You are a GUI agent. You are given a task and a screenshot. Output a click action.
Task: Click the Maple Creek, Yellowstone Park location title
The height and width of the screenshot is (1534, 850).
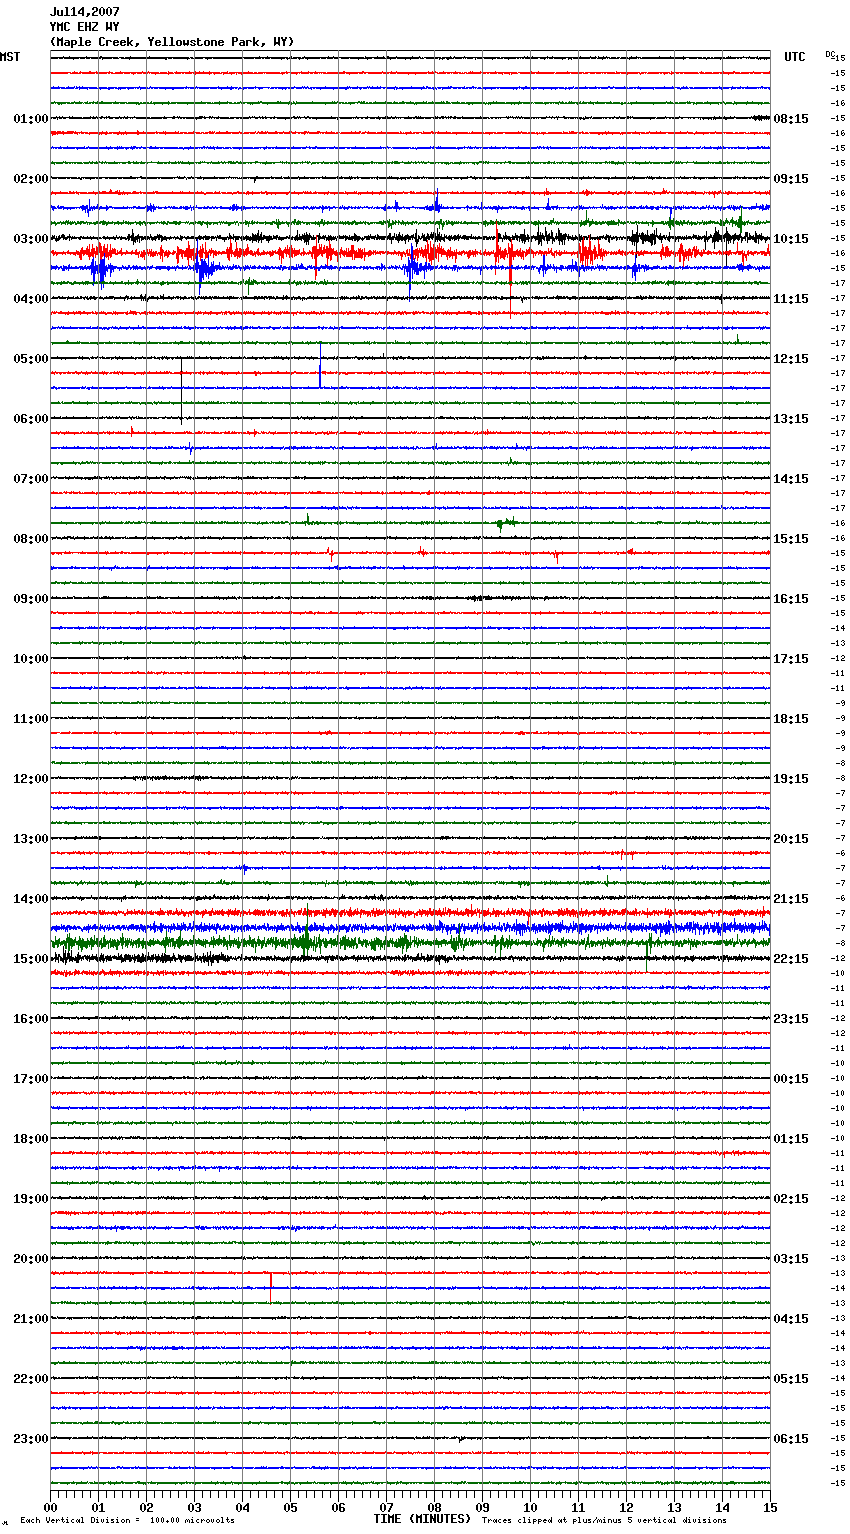(x=172, y=42)
